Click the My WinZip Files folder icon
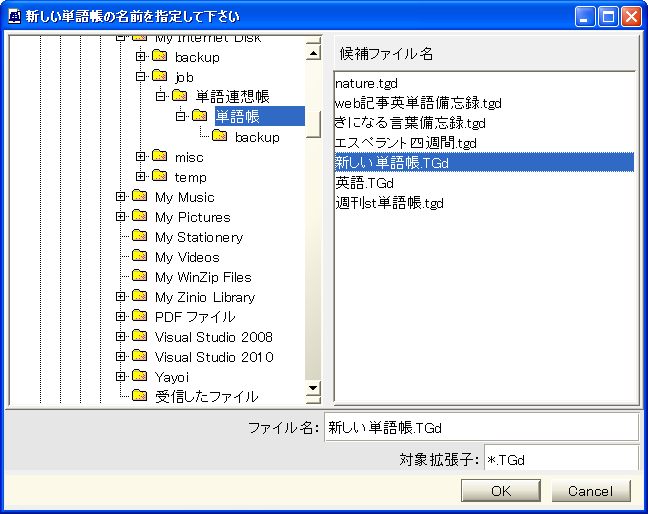The width and height of the screenshot is (648, 514). pyautogui.click(x=140, y=276)
